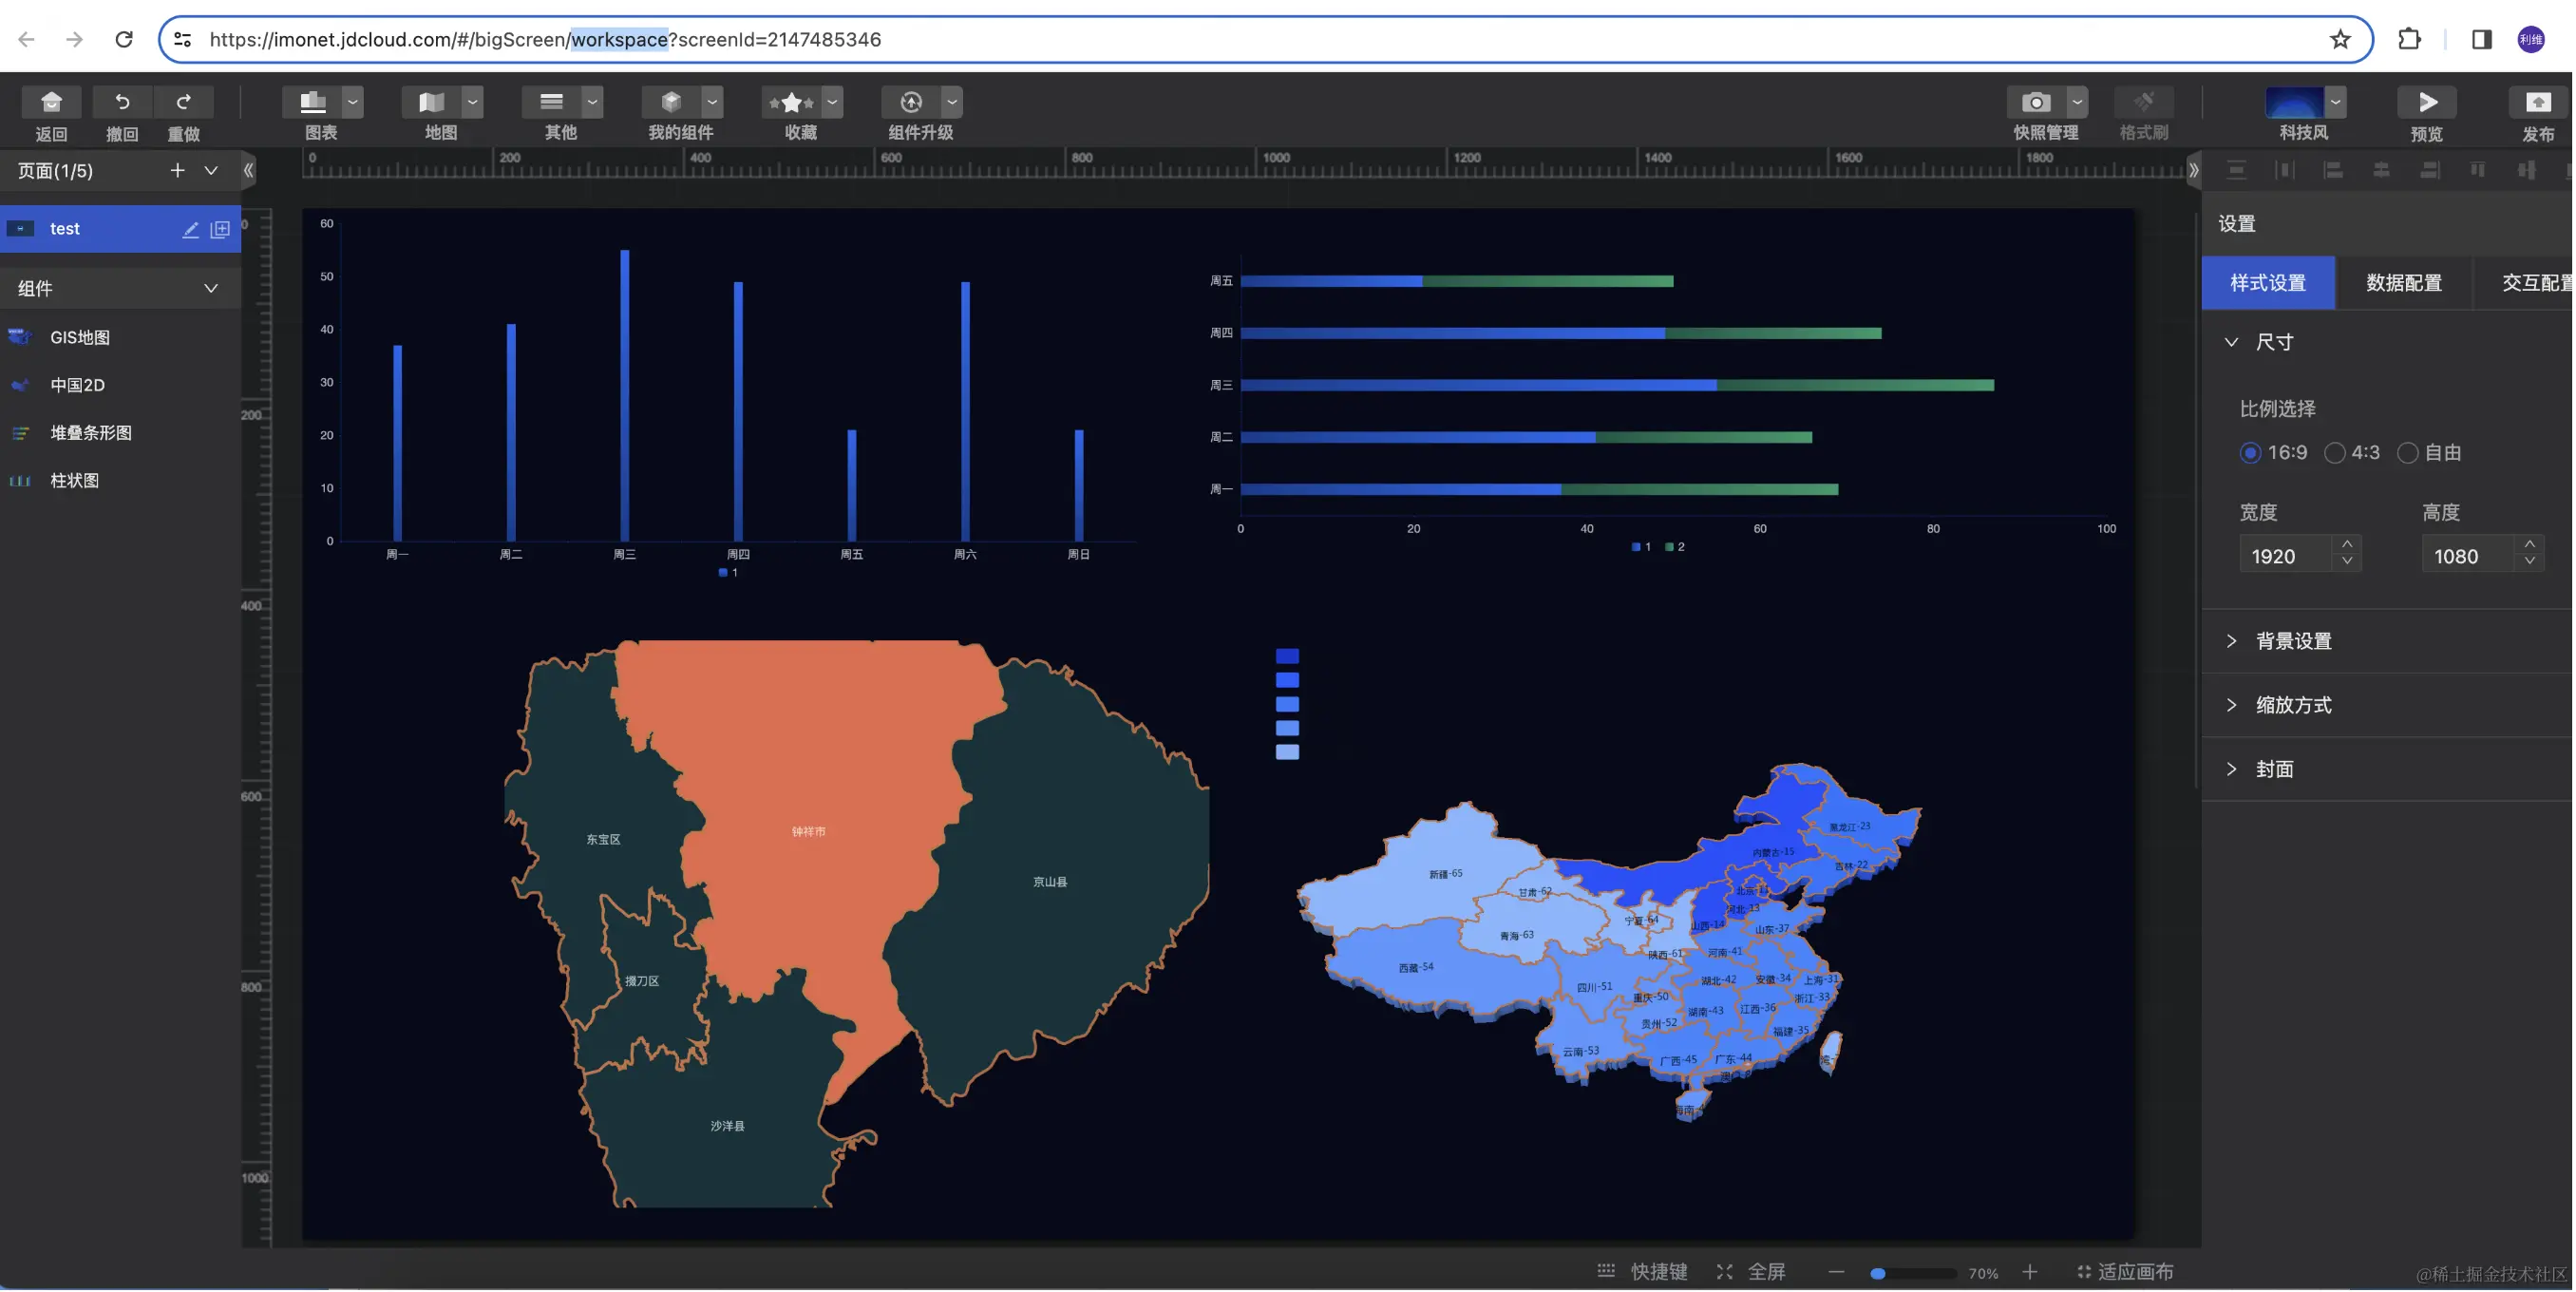Screen dimensions: 2576x1292
Task: Open the 样式设置 tab
Action: [2267, 283]
